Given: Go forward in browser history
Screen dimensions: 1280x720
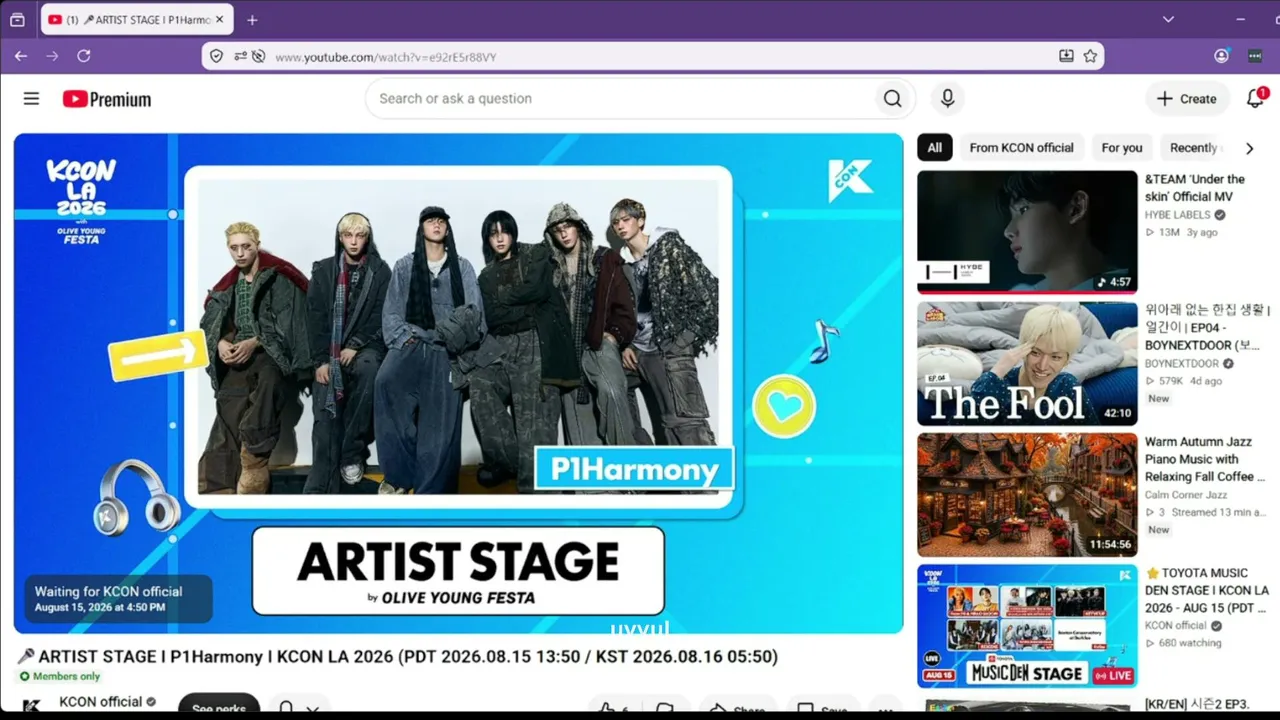Looking at the screenshot, I should (52, 56).
